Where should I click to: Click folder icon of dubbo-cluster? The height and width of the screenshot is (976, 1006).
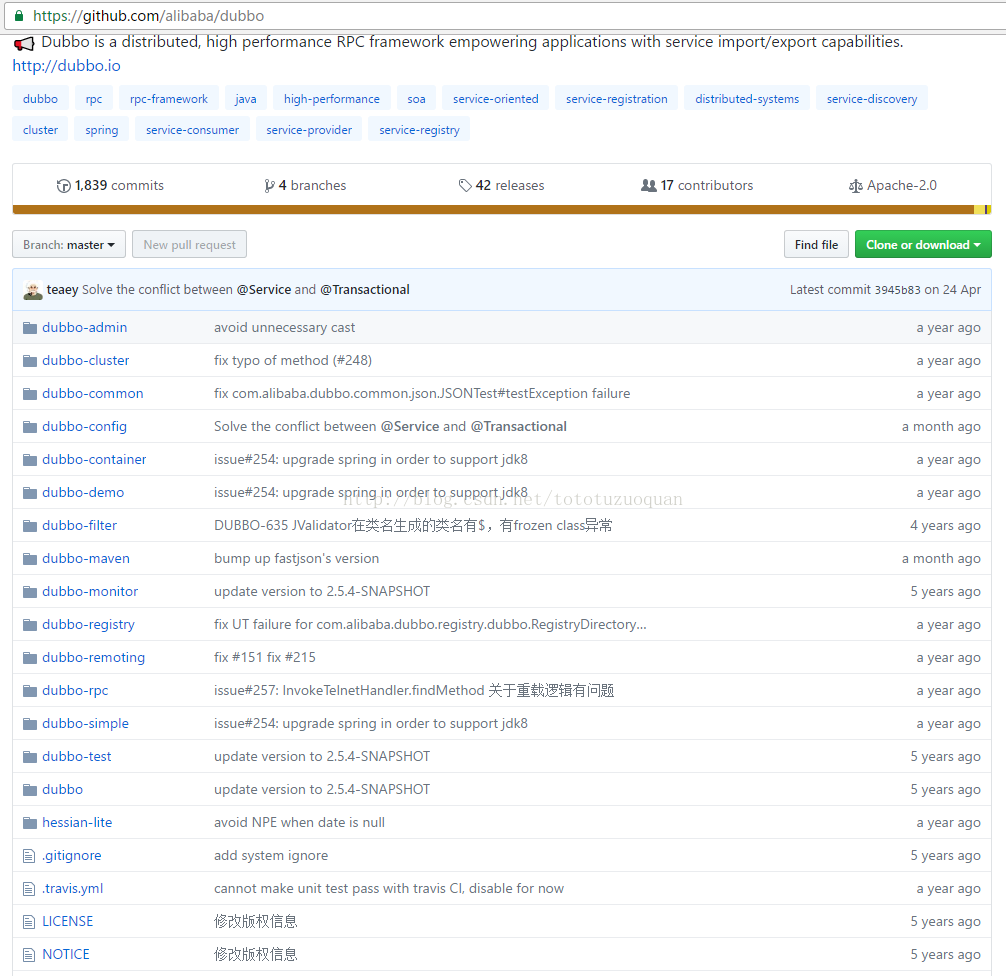pos(30,361)
